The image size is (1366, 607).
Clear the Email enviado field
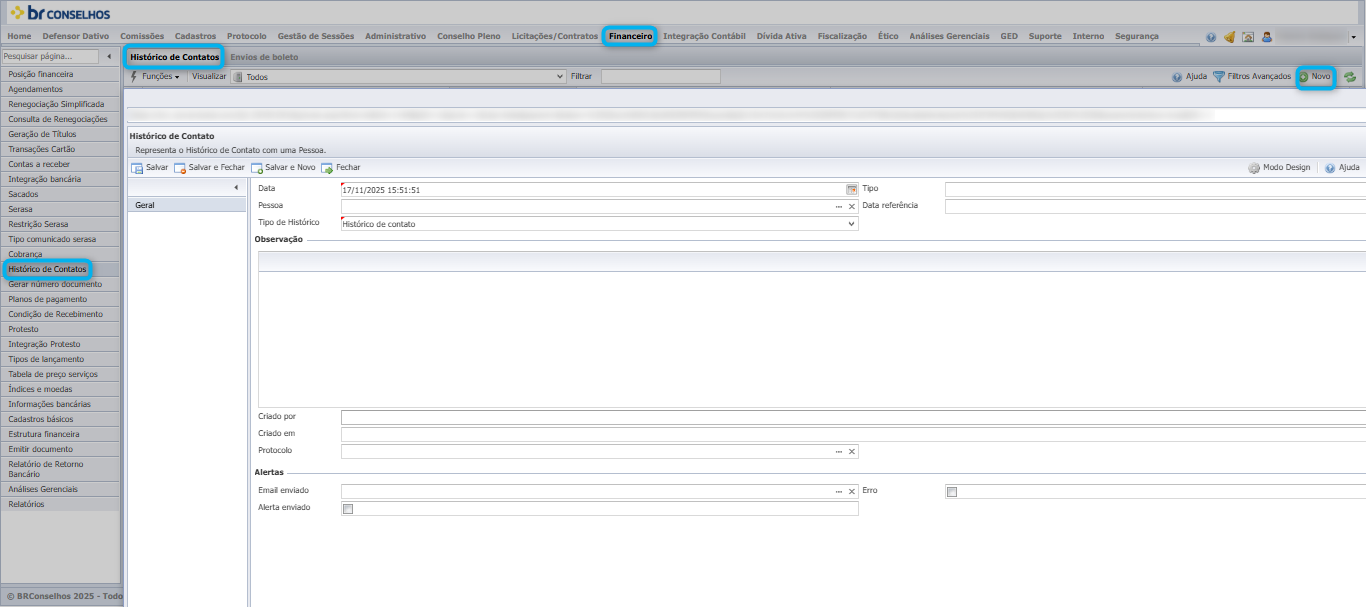852,492
